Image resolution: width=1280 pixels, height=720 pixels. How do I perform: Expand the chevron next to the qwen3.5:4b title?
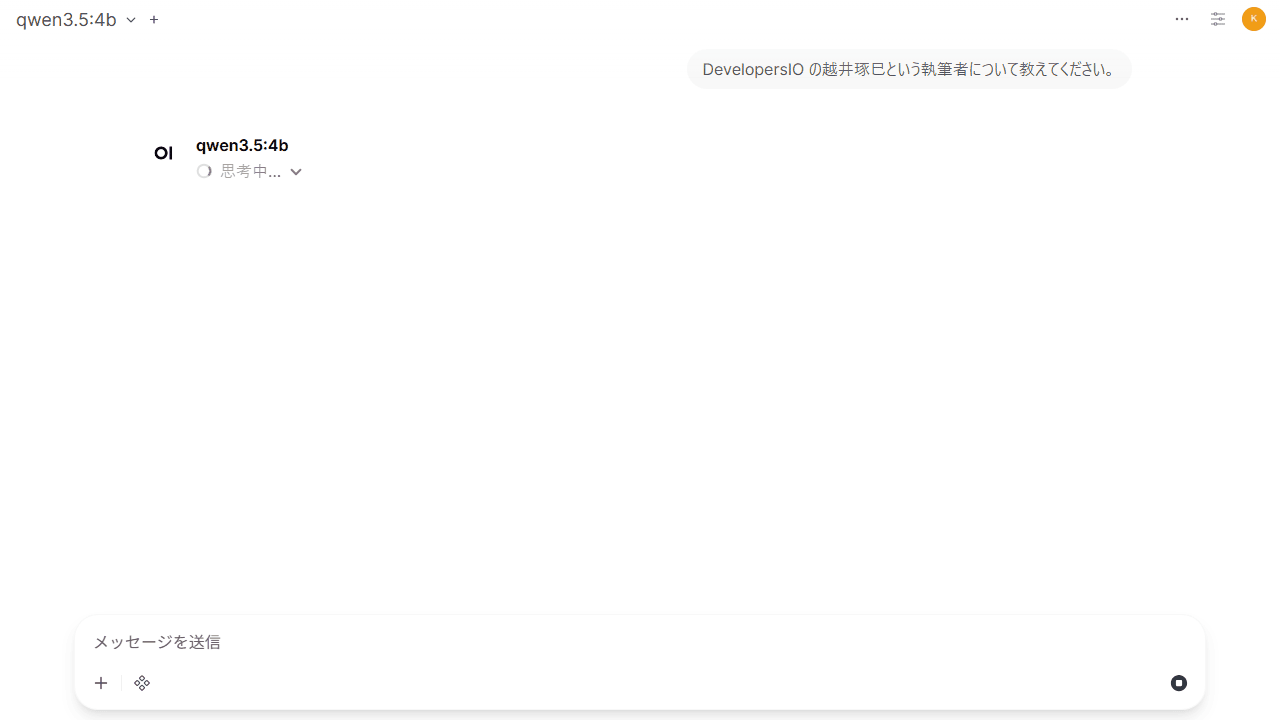[x=131, y=19]
